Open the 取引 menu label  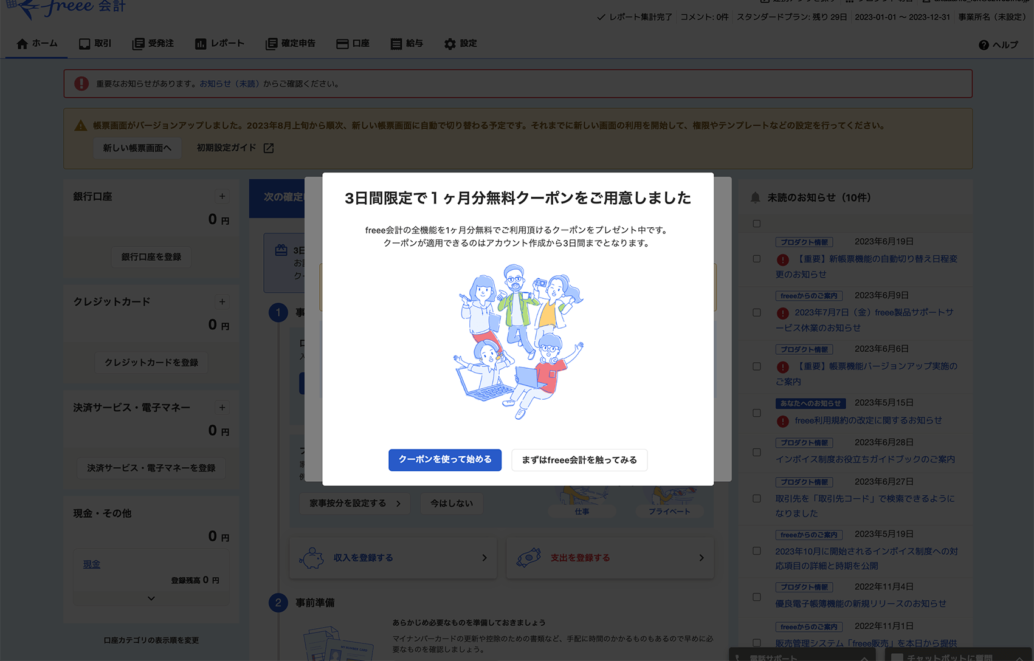click(x=103, y=44)
